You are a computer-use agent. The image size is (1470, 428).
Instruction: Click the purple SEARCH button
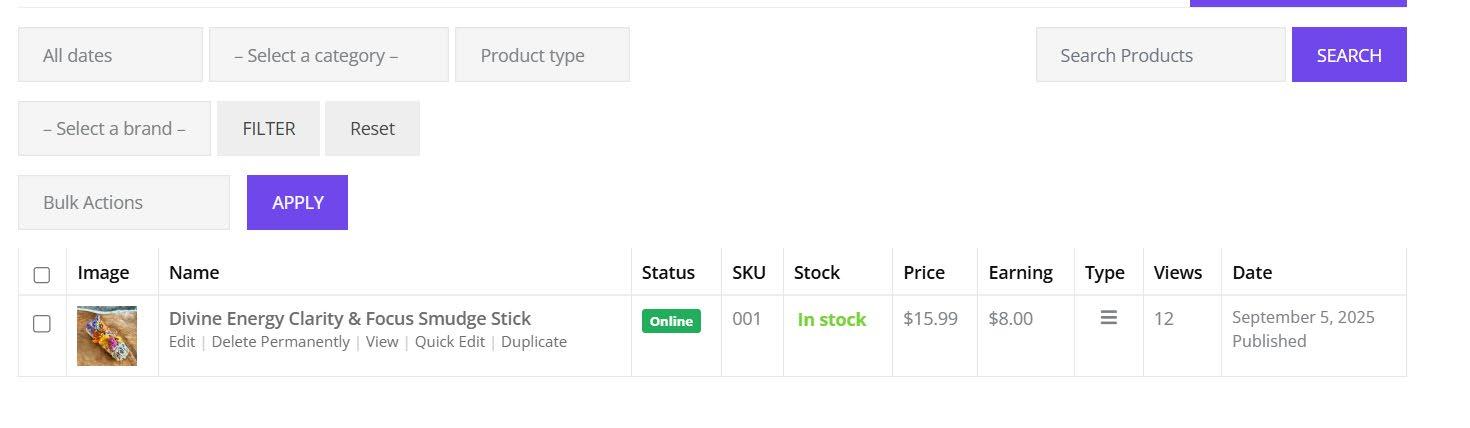click(x=1349, y=55)
